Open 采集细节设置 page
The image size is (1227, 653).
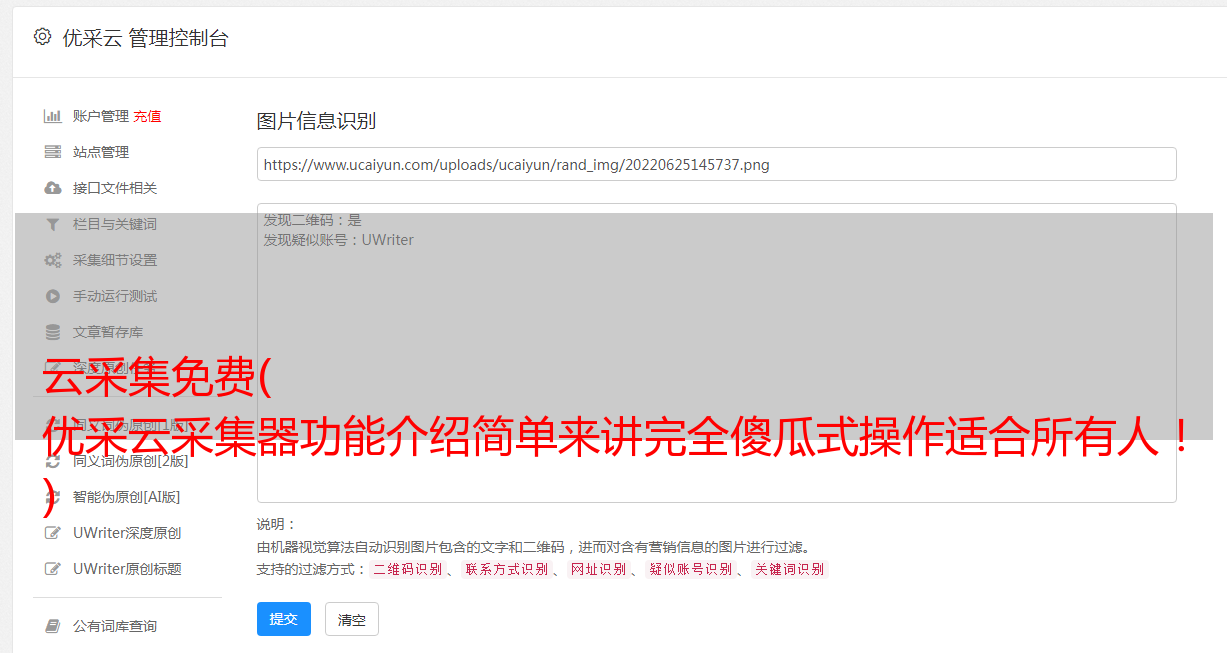115,260
